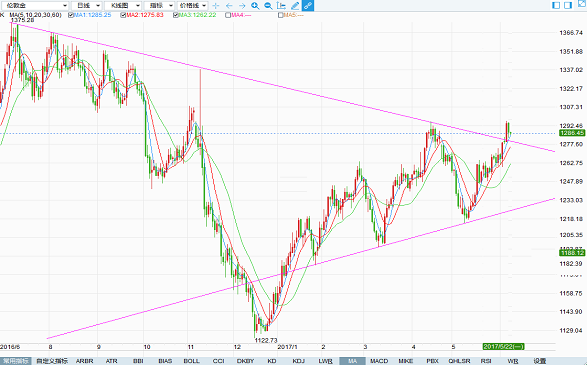Click the 1233.03 price axis label
Viewport: 587px width, 365px height.
(x=571, y=200)
